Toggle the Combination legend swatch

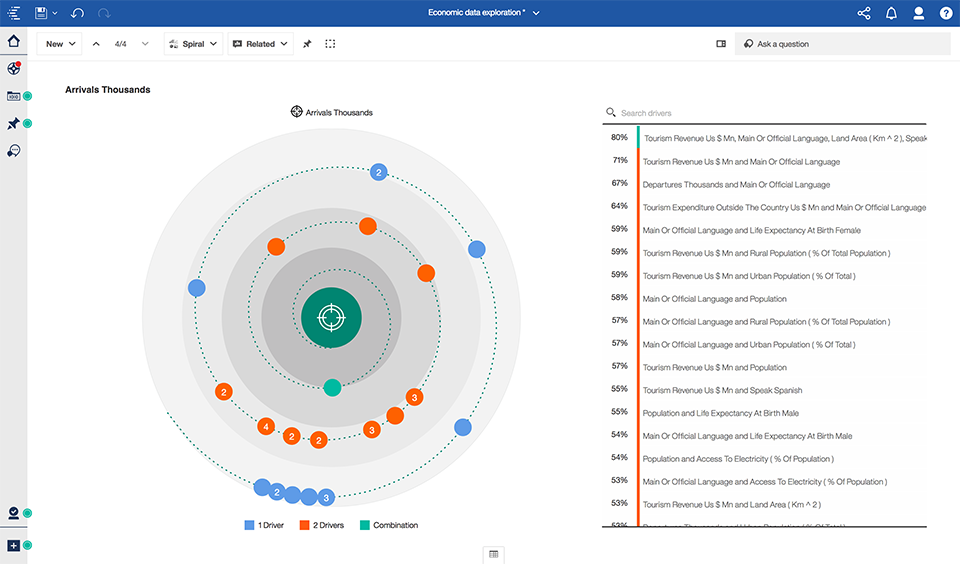(364, 525)
